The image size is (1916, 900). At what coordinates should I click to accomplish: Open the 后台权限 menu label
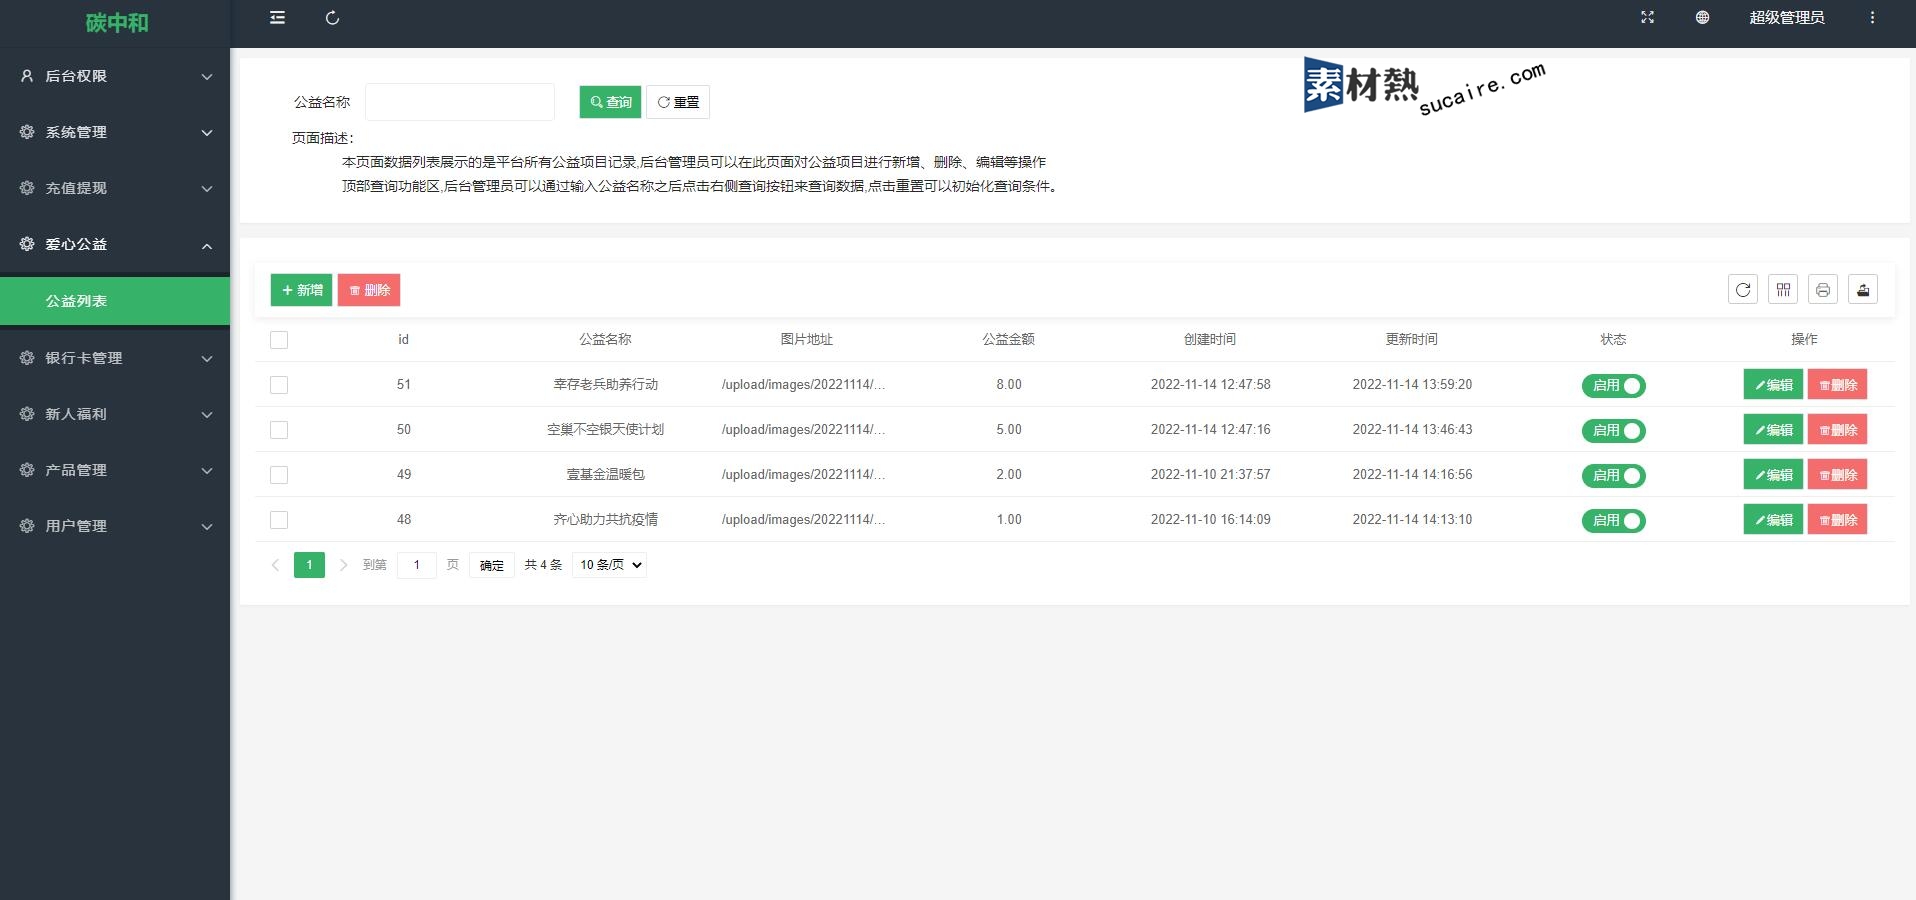point(76,76)
